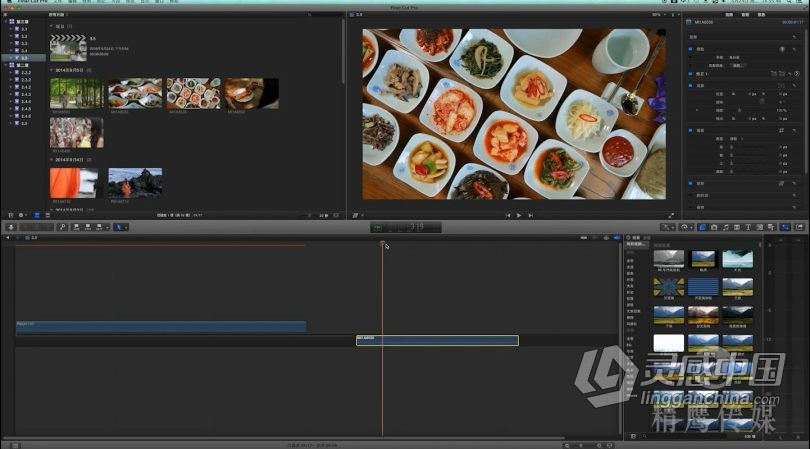Screen dimensions: 810x449
Task: Switch to first inspector tab
Action: coord(729,15)
